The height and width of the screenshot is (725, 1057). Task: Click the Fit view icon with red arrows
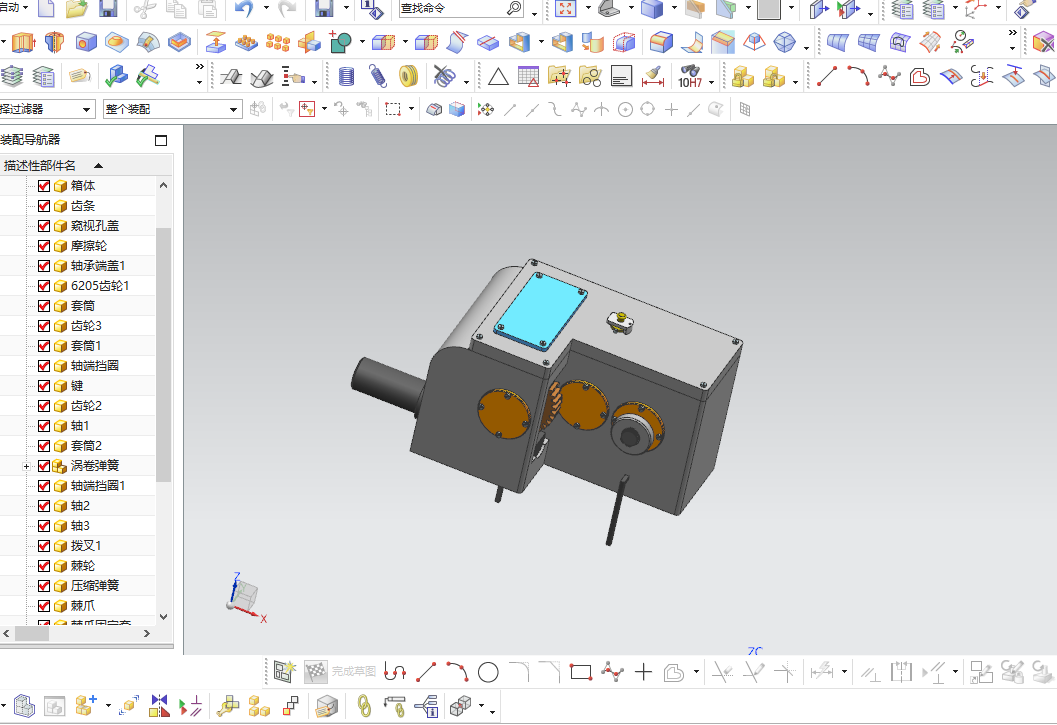[566, 8]
